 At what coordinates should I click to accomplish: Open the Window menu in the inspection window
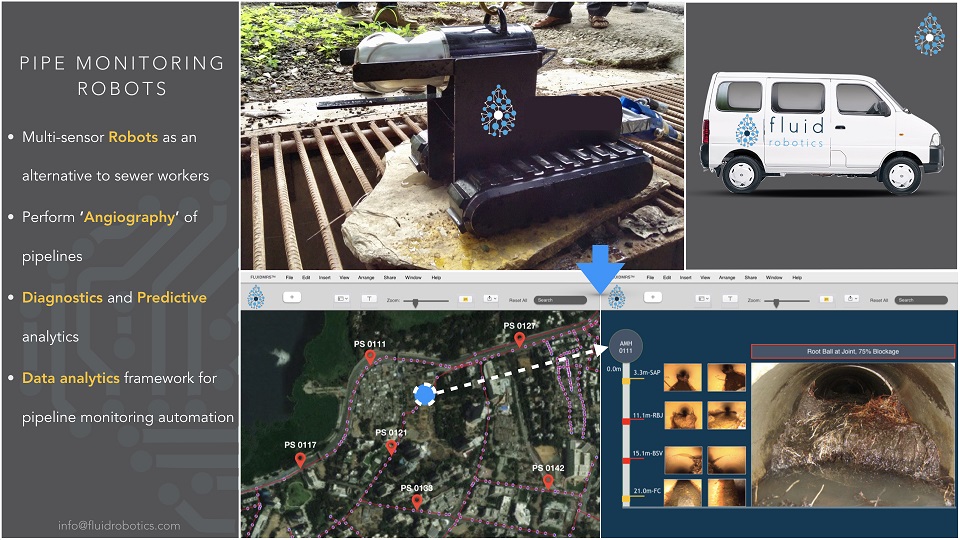[x=774, y=277]
